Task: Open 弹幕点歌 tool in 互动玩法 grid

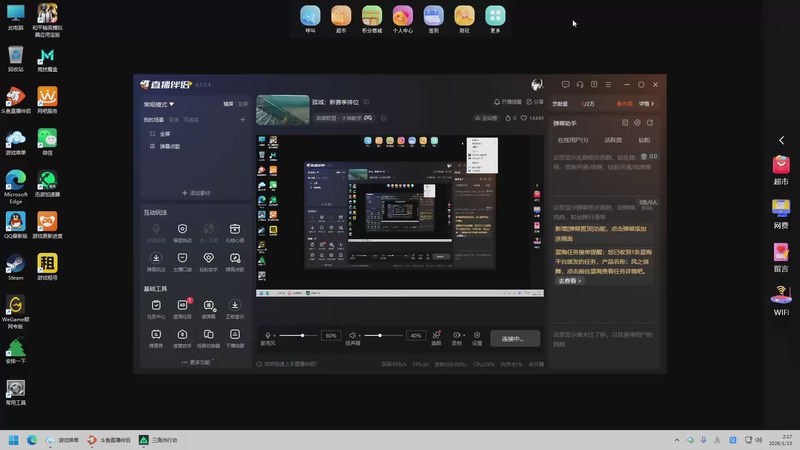Action: coord(235,261)
